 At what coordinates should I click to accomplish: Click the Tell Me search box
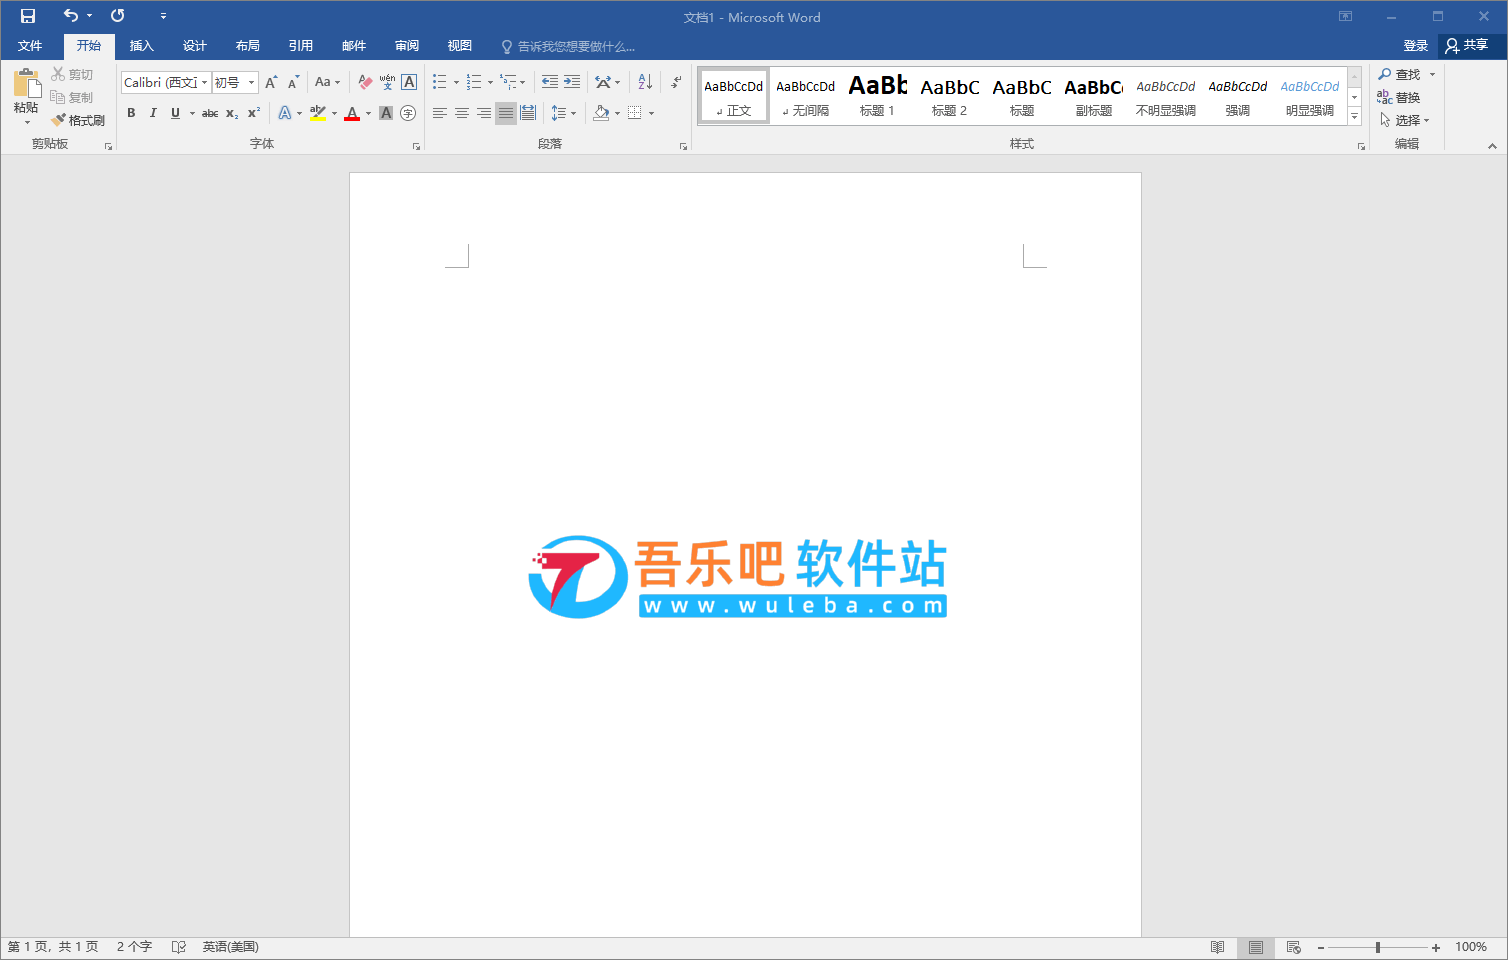click(569, 47)
